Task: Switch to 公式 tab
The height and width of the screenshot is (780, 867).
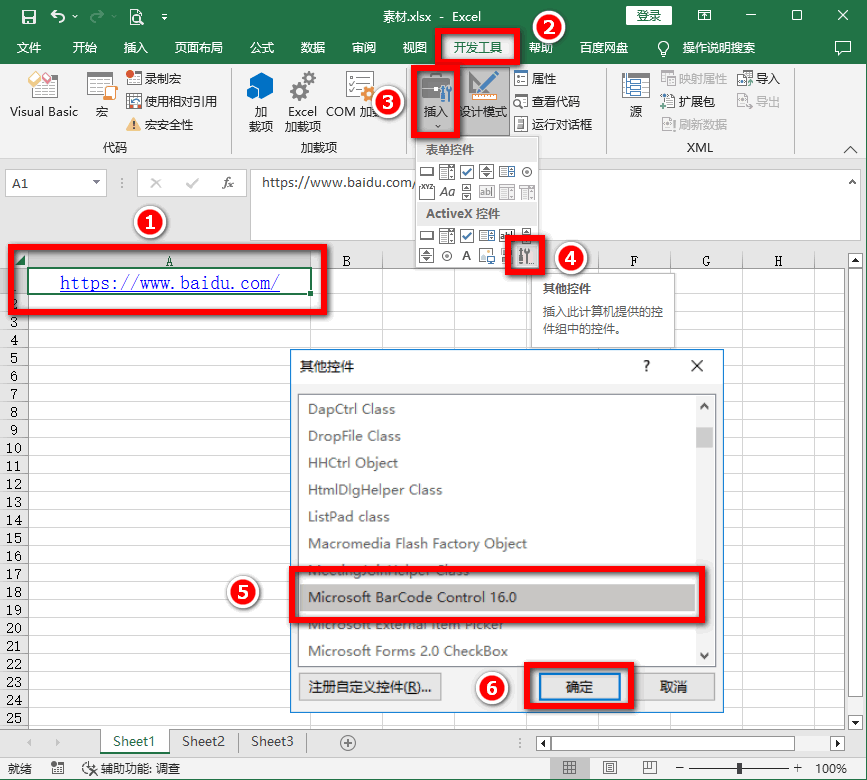Action: 262,48
